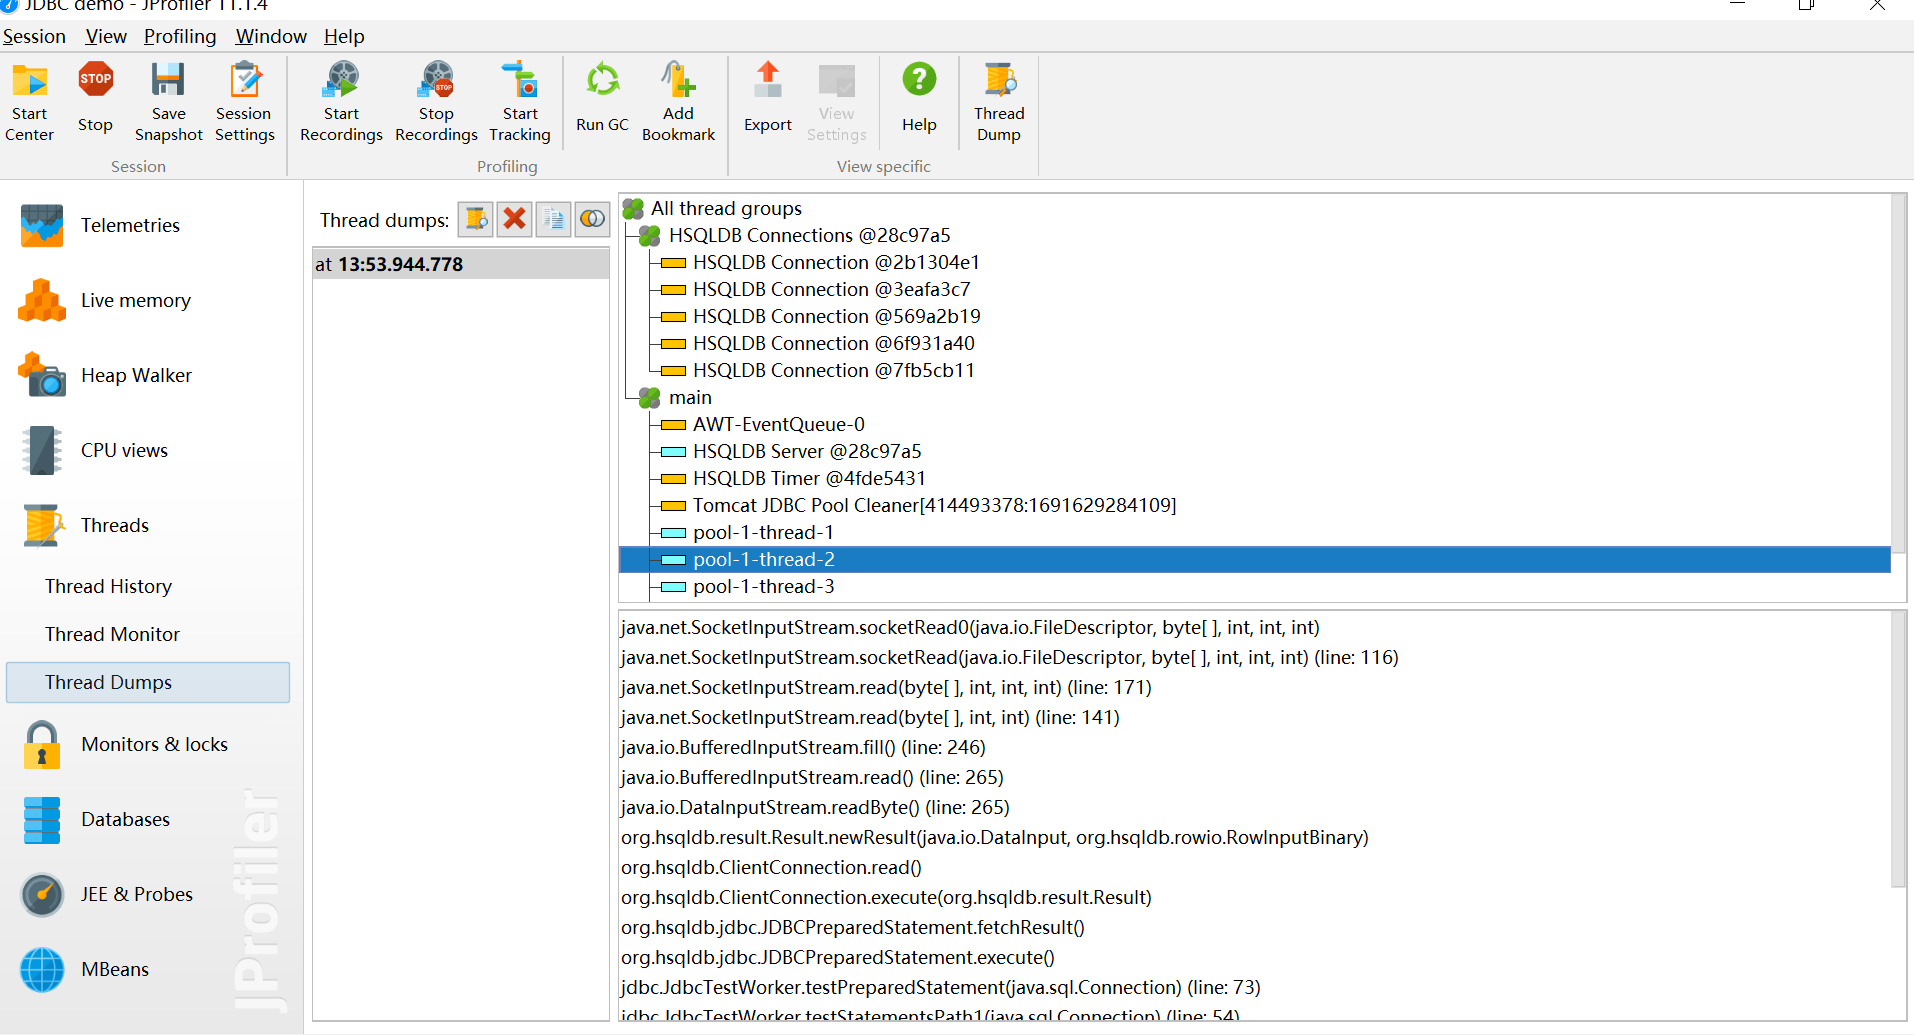The width and height of the screenshot is (1914, 1035).
Task: Switch to the Thread History view
Action: [x=108, y=587]
